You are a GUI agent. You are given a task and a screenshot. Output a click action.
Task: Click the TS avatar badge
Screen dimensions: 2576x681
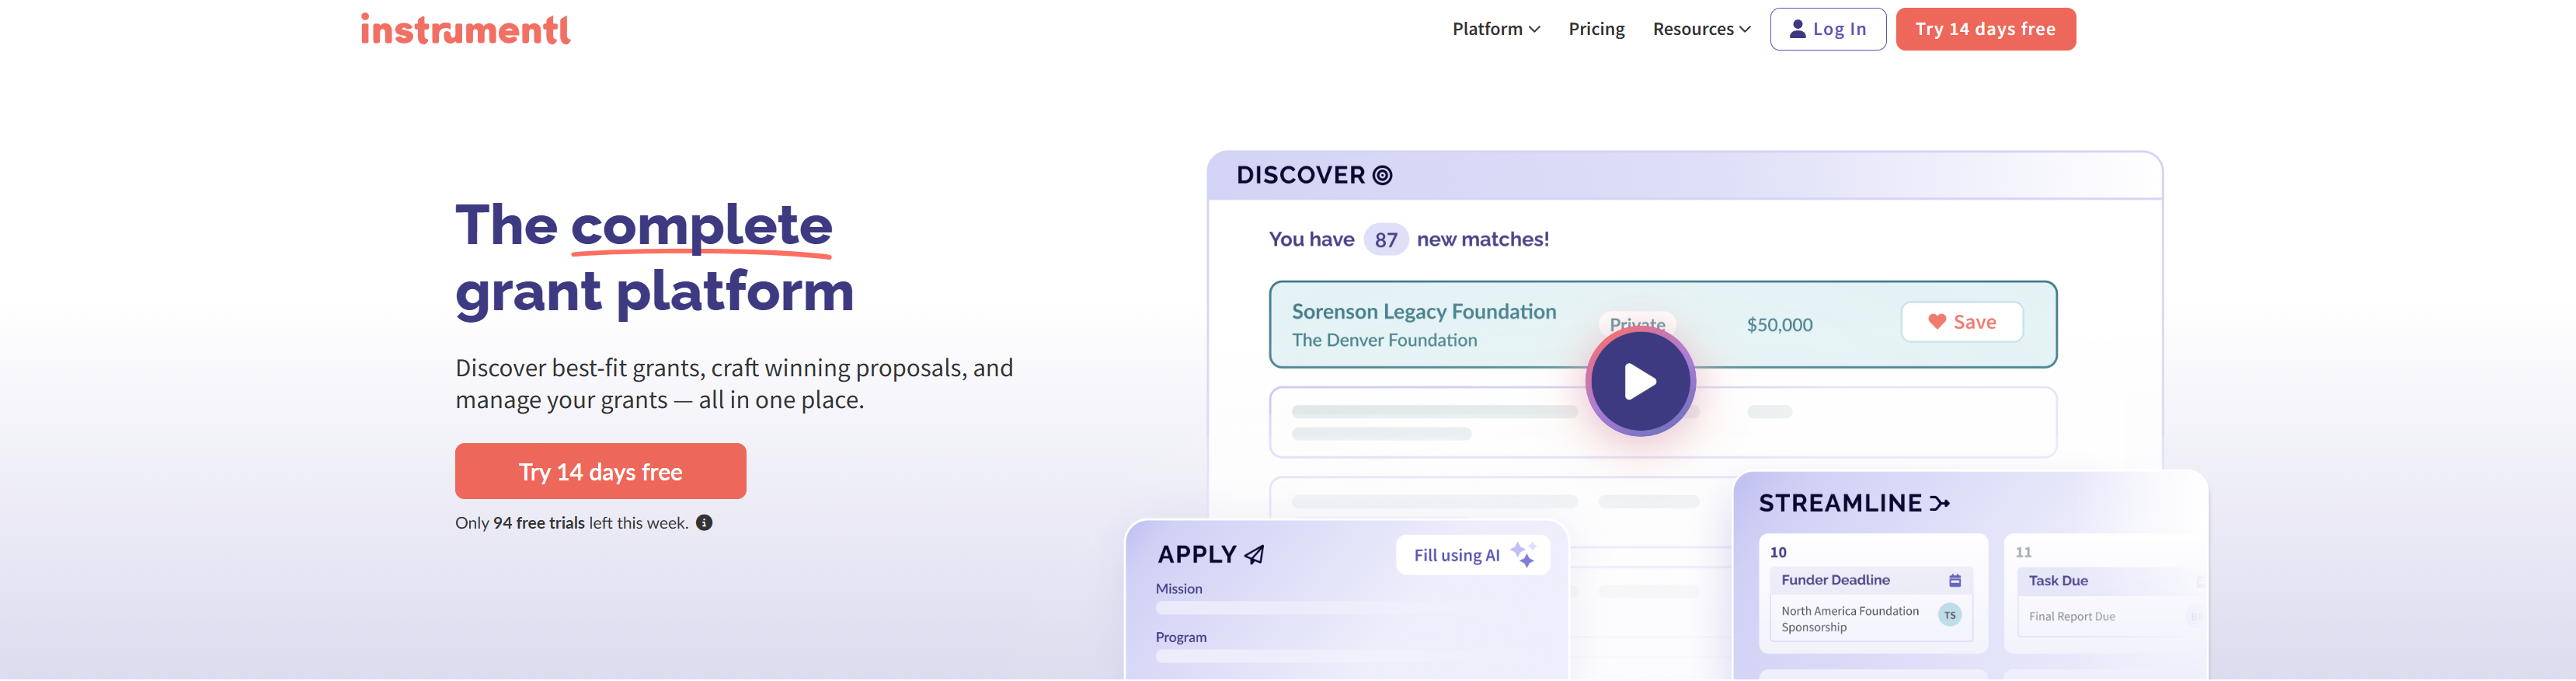[x=1949, y=616]
